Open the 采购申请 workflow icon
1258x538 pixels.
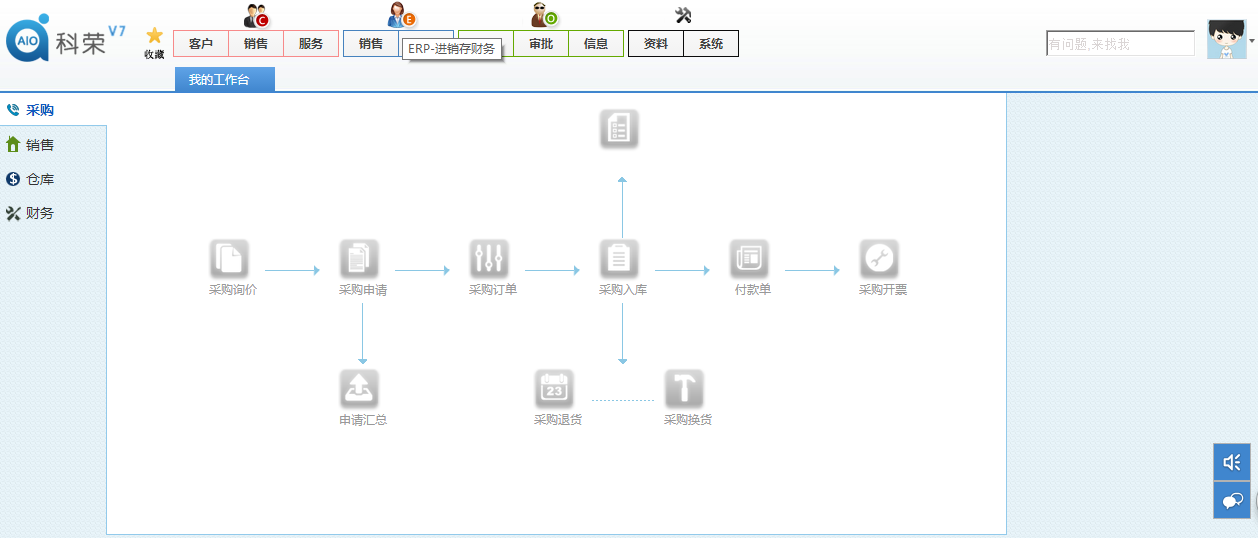click(x=359, y=259)
